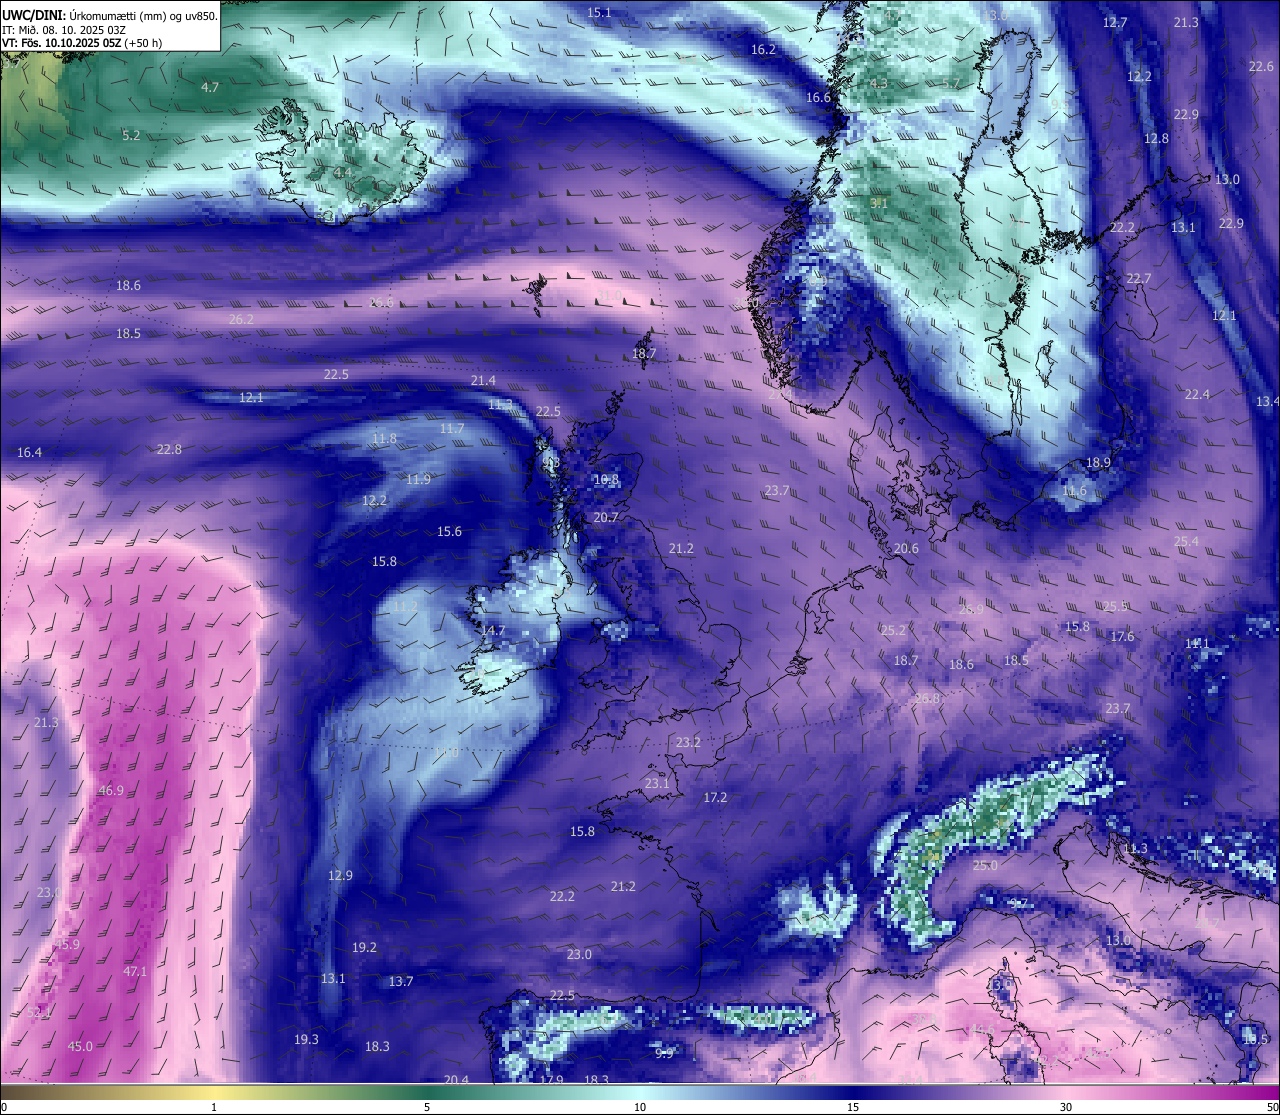Select the VT: Fös. 10.10.2025 05Z (+50 h) line
The image size is (1280, 1115).
click(82, 43)
